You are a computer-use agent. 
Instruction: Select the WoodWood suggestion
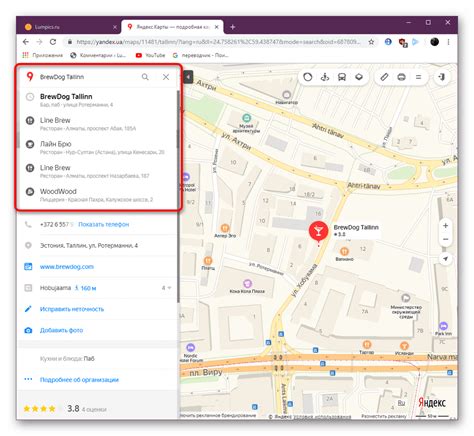point(98,195)
